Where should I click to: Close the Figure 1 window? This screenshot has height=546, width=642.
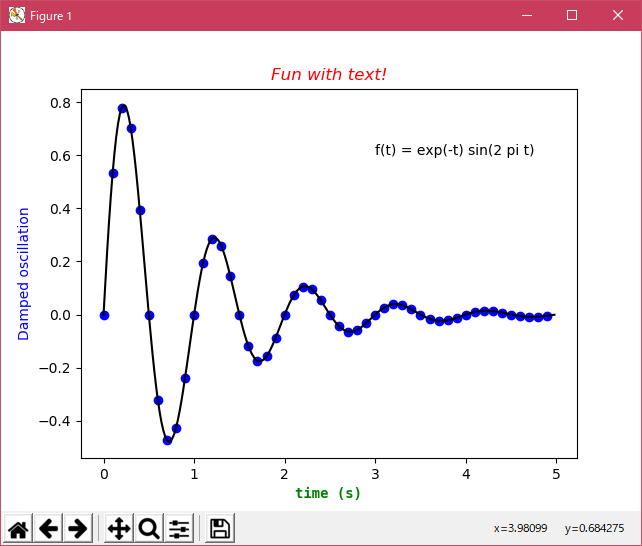click(618, 15)
